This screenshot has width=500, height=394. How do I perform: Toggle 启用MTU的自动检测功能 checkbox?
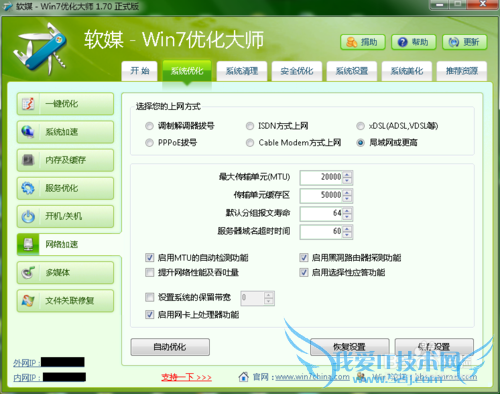[x=149, y=257]
